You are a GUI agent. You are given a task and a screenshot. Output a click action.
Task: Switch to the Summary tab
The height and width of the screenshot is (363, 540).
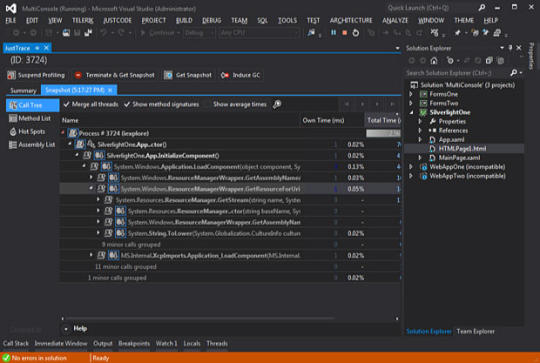[23, 90]
